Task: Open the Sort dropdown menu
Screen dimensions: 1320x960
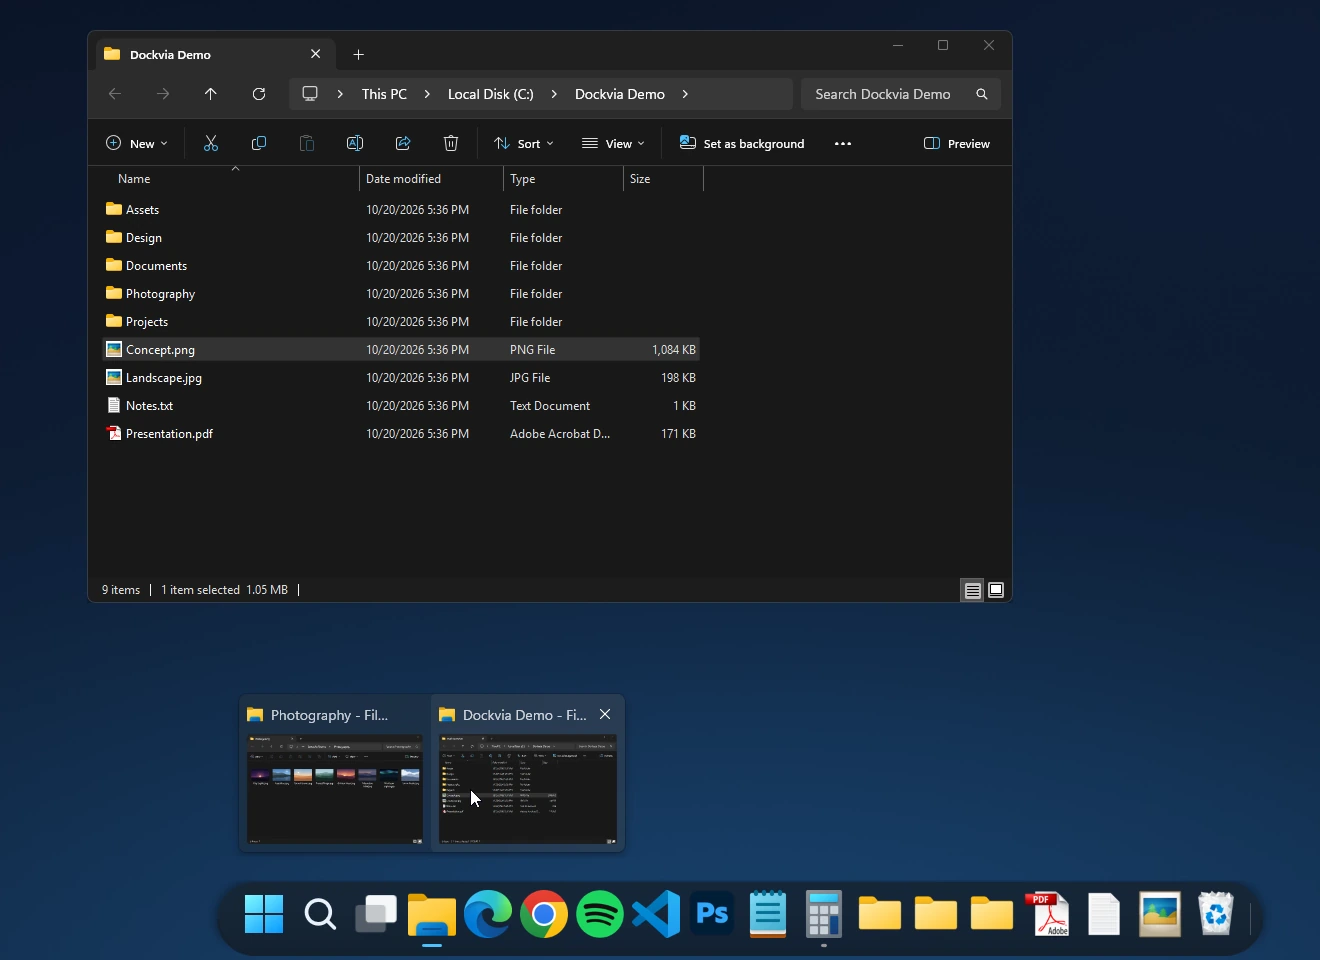Action: coord(524,143)
